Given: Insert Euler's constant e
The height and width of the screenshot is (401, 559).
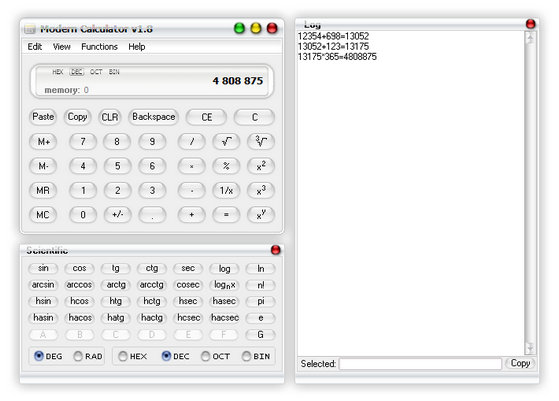Looking at the screenshot, I should coord(261,318).
